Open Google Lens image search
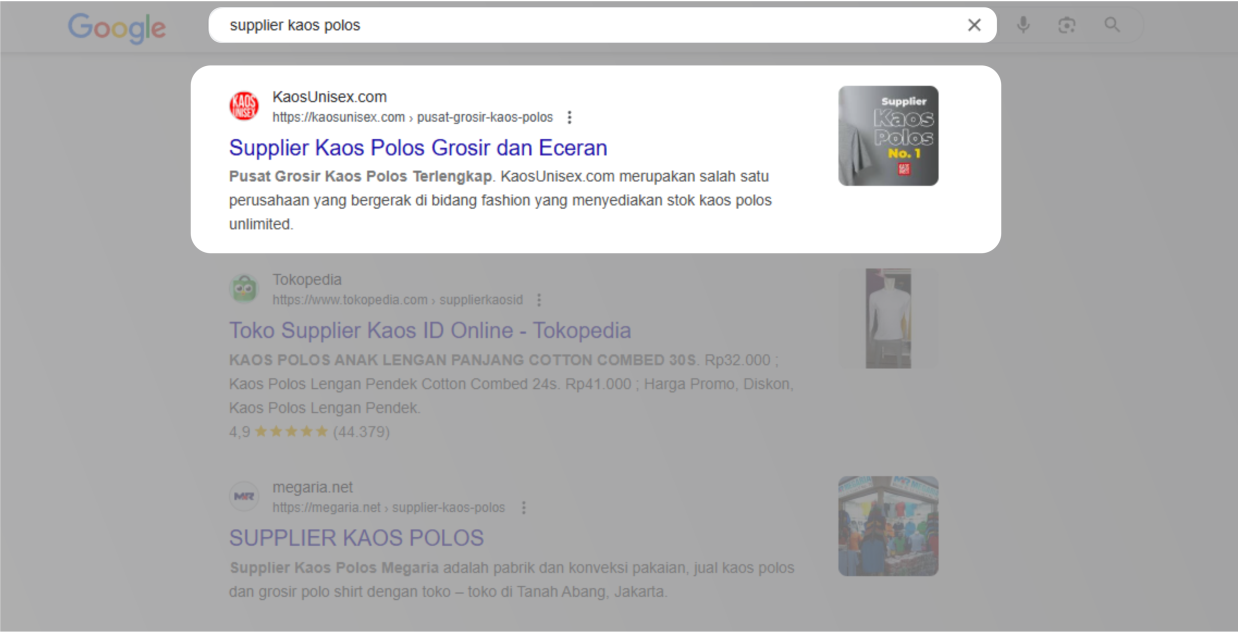The width and height of the screenshot is (1238, 632). coord(1067,25)
